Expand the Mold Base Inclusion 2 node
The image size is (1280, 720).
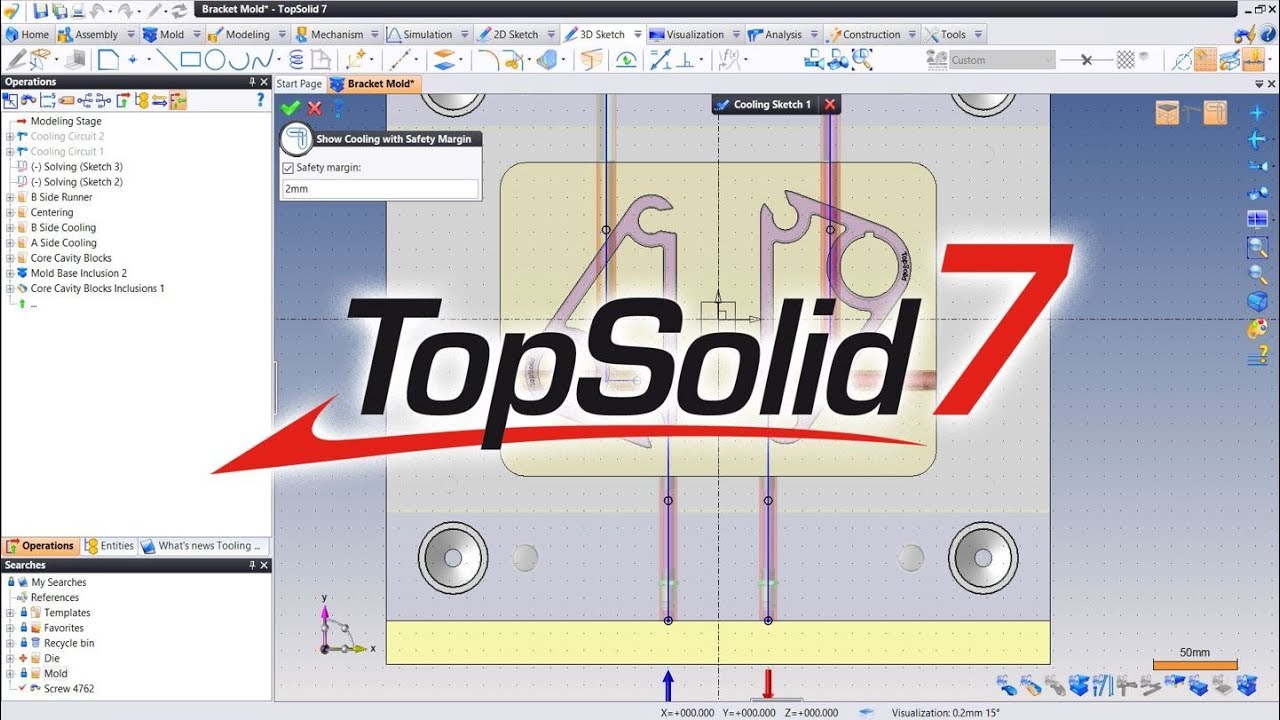point(10,273)
